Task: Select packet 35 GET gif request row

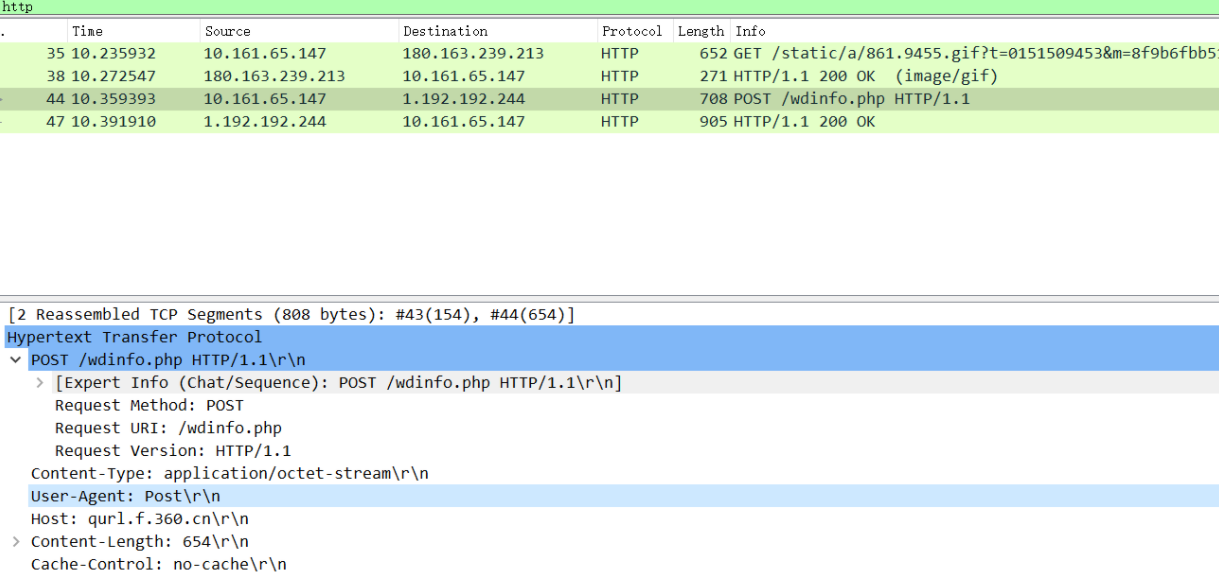Action: (x=609, y=53)
